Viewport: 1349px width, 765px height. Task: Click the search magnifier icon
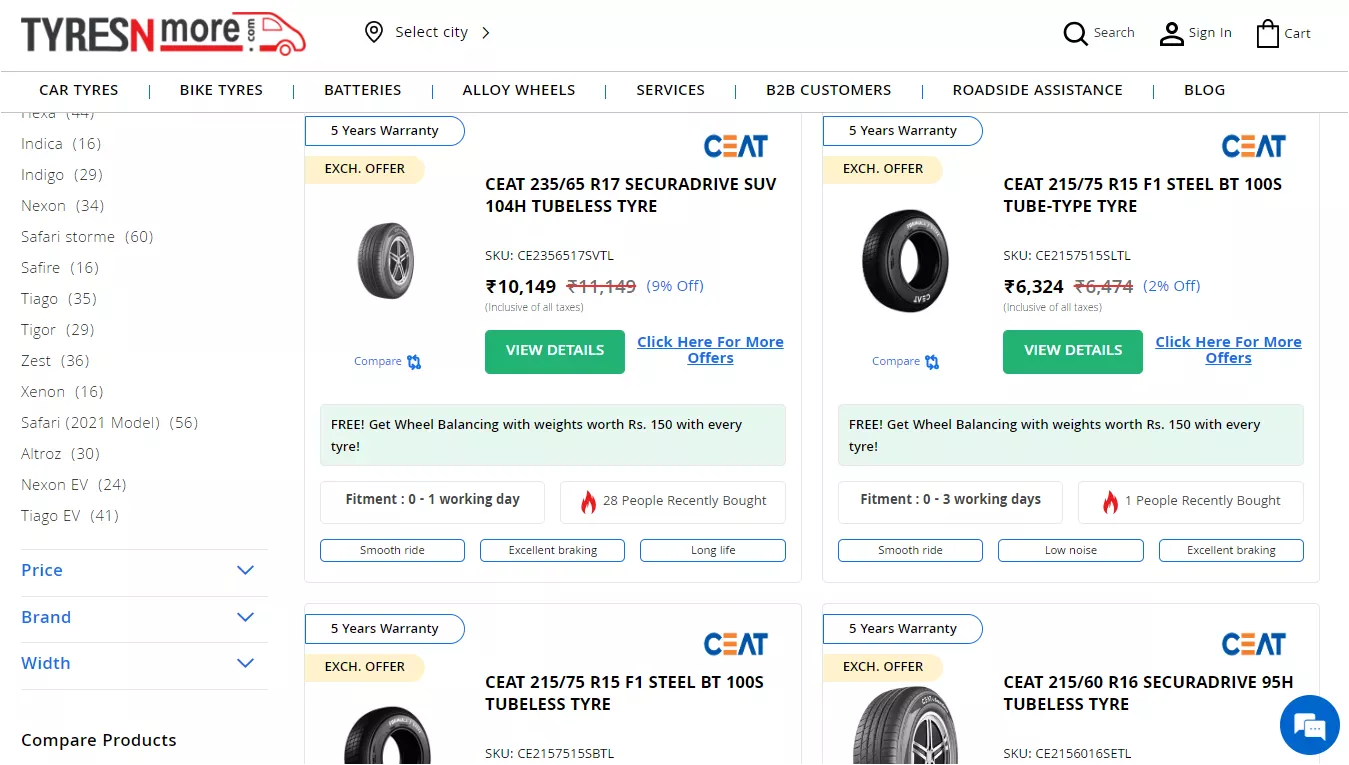pyautogui.click(x=1075, y=34)
